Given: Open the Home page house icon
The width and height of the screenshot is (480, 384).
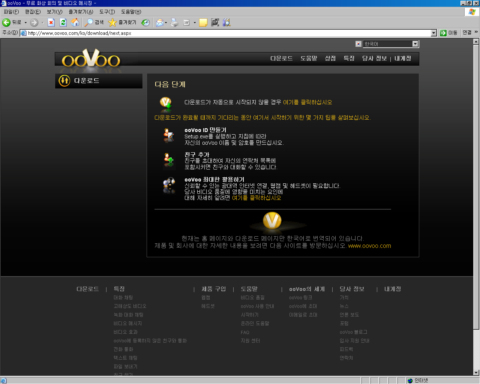Looking at the screenshot, I should tap(75, 22).
